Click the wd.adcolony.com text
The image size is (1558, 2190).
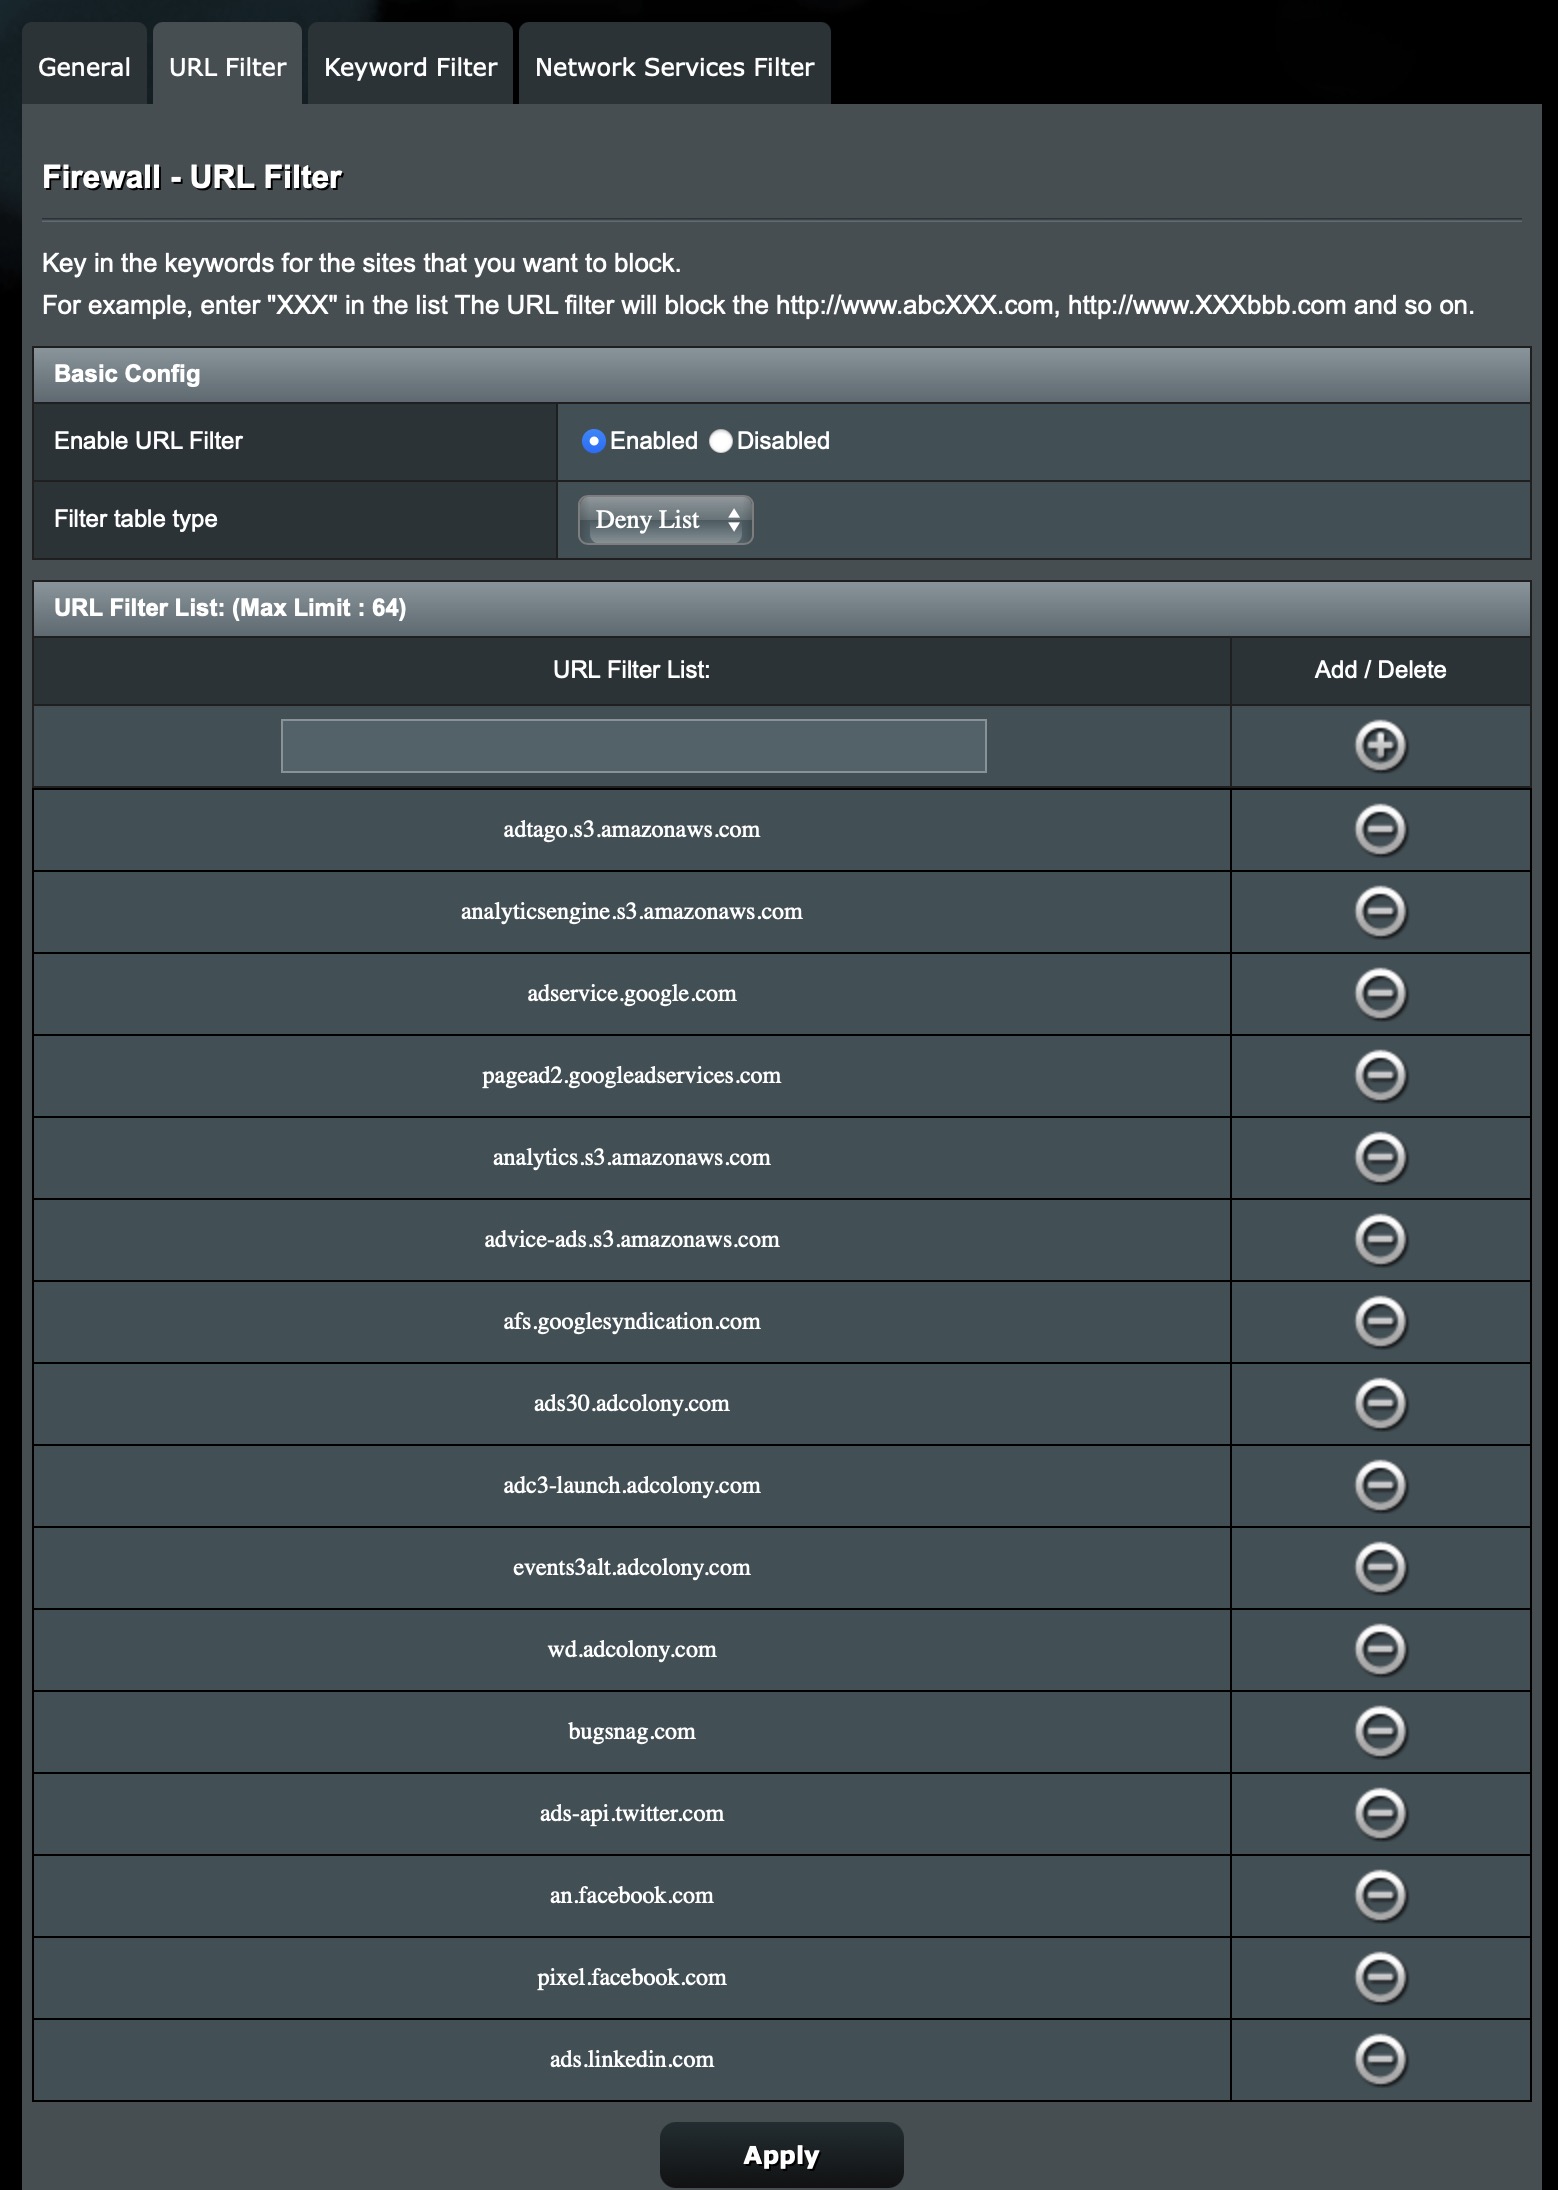point(631,1650)
